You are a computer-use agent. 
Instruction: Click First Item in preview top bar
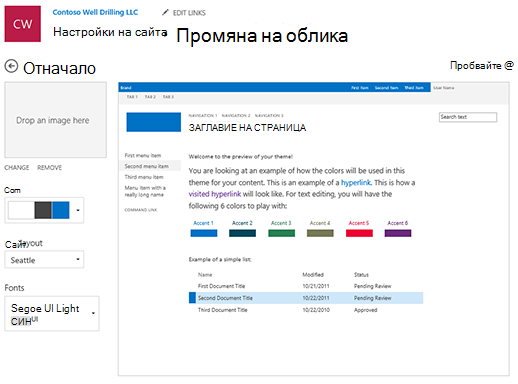click(360, 88)
